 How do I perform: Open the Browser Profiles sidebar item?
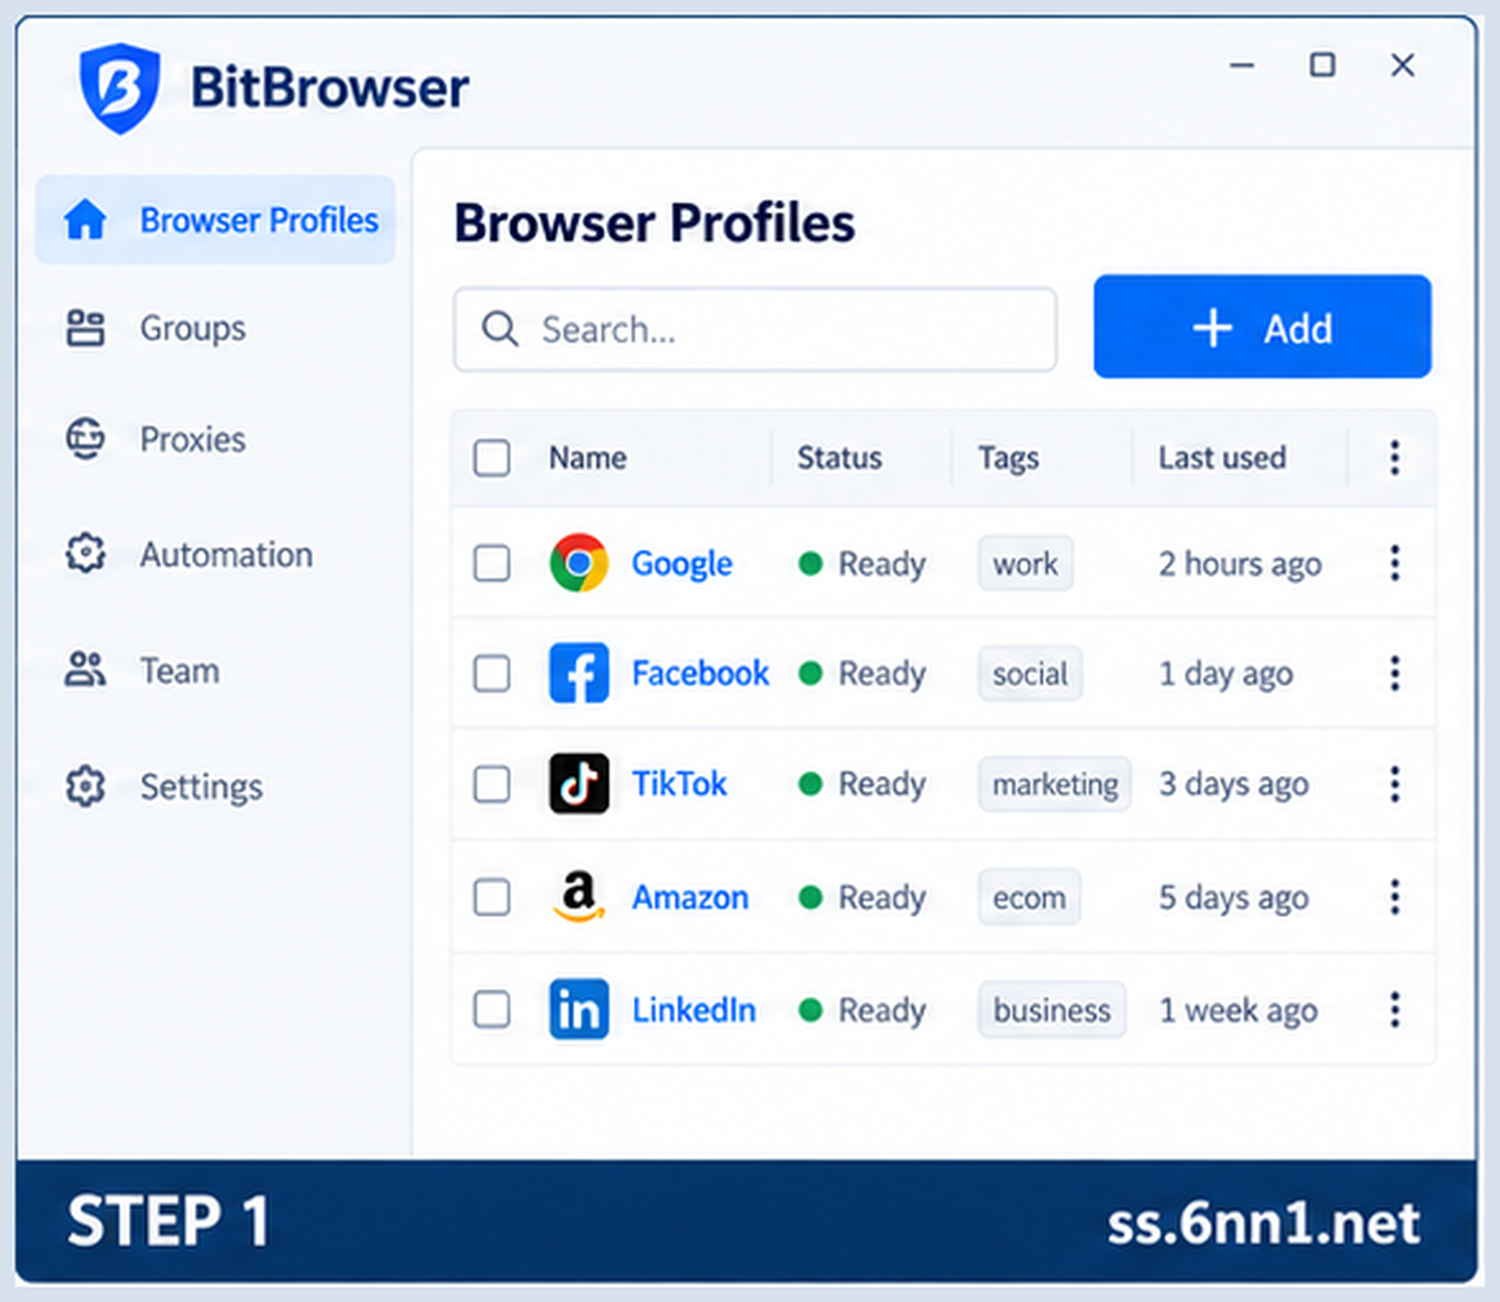[215, 220]
